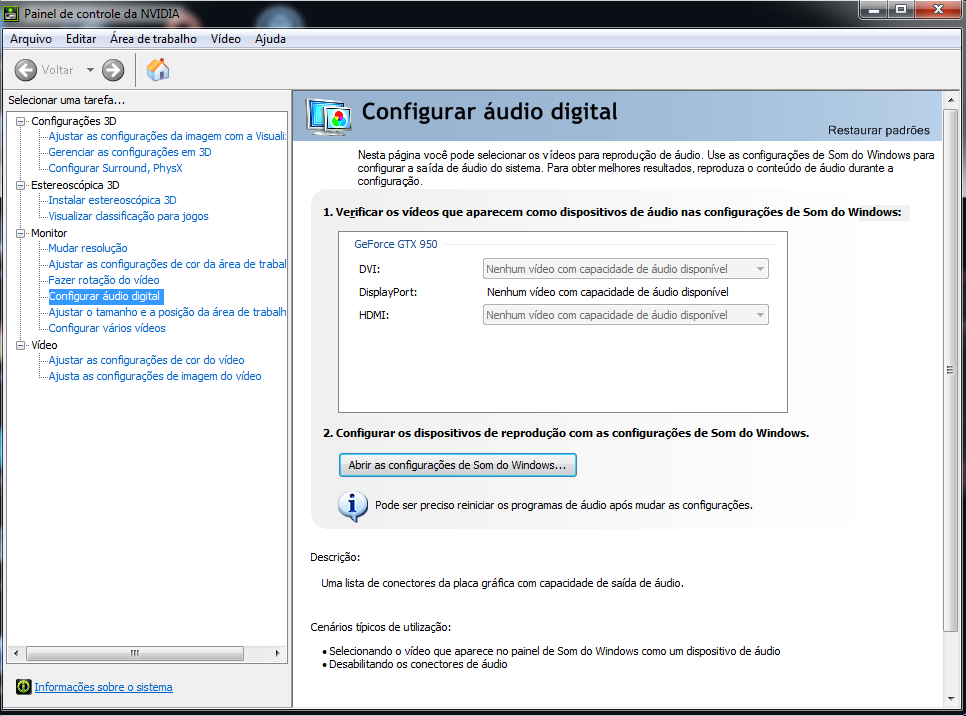Select Ajustar as configurações de cor da área de trabalho
This screenshot has width=966, height=716.
click(x=167, y=264)
